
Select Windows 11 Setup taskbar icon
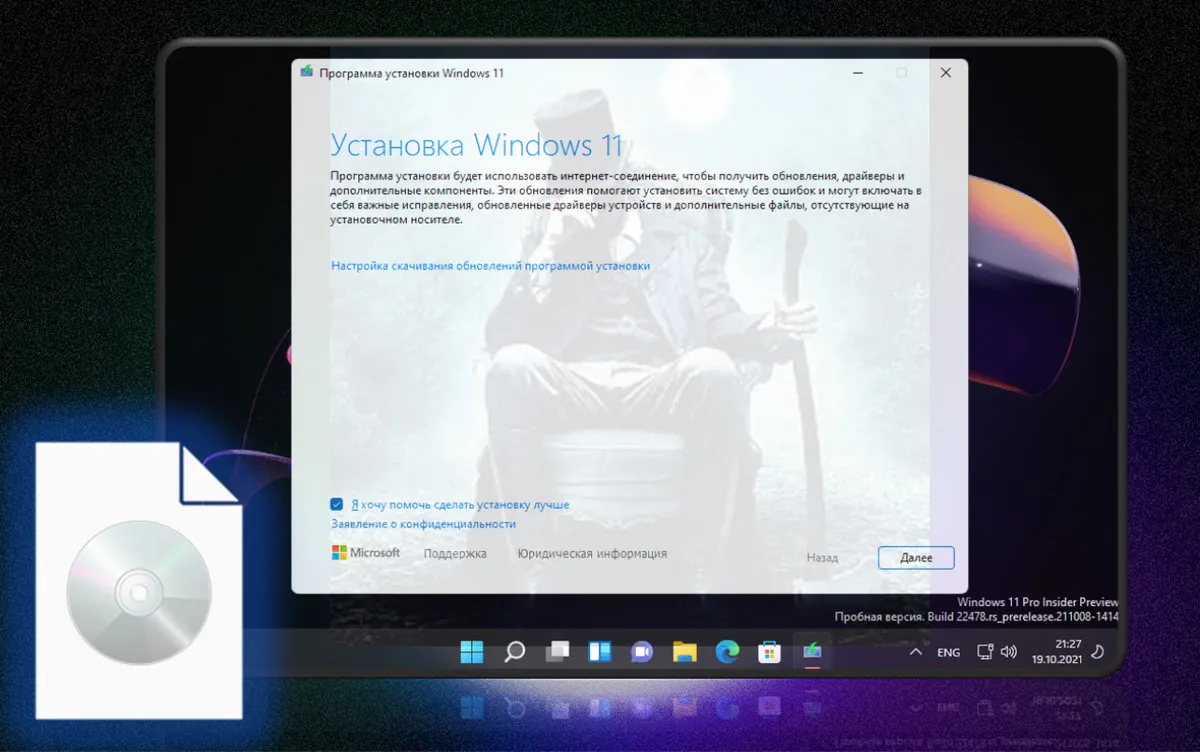click(x=812, y=652)
